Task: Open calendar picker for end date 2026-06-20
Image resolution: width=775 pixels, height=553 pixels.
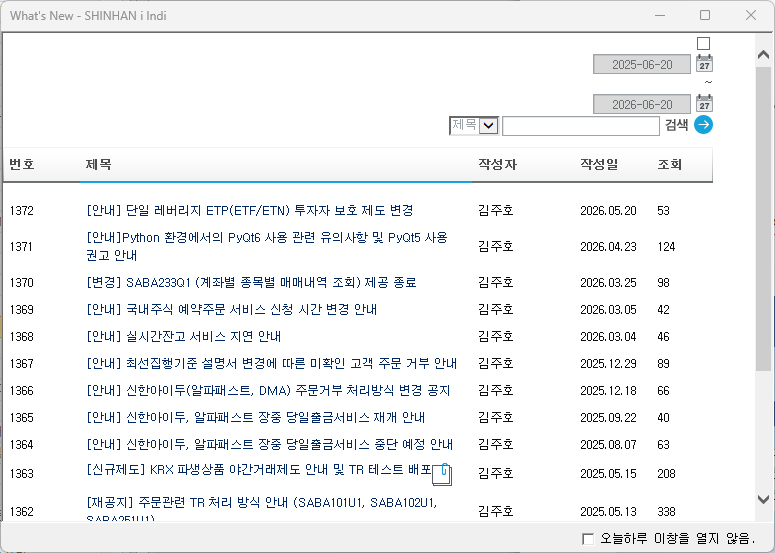Action: (x=704, y=103)
